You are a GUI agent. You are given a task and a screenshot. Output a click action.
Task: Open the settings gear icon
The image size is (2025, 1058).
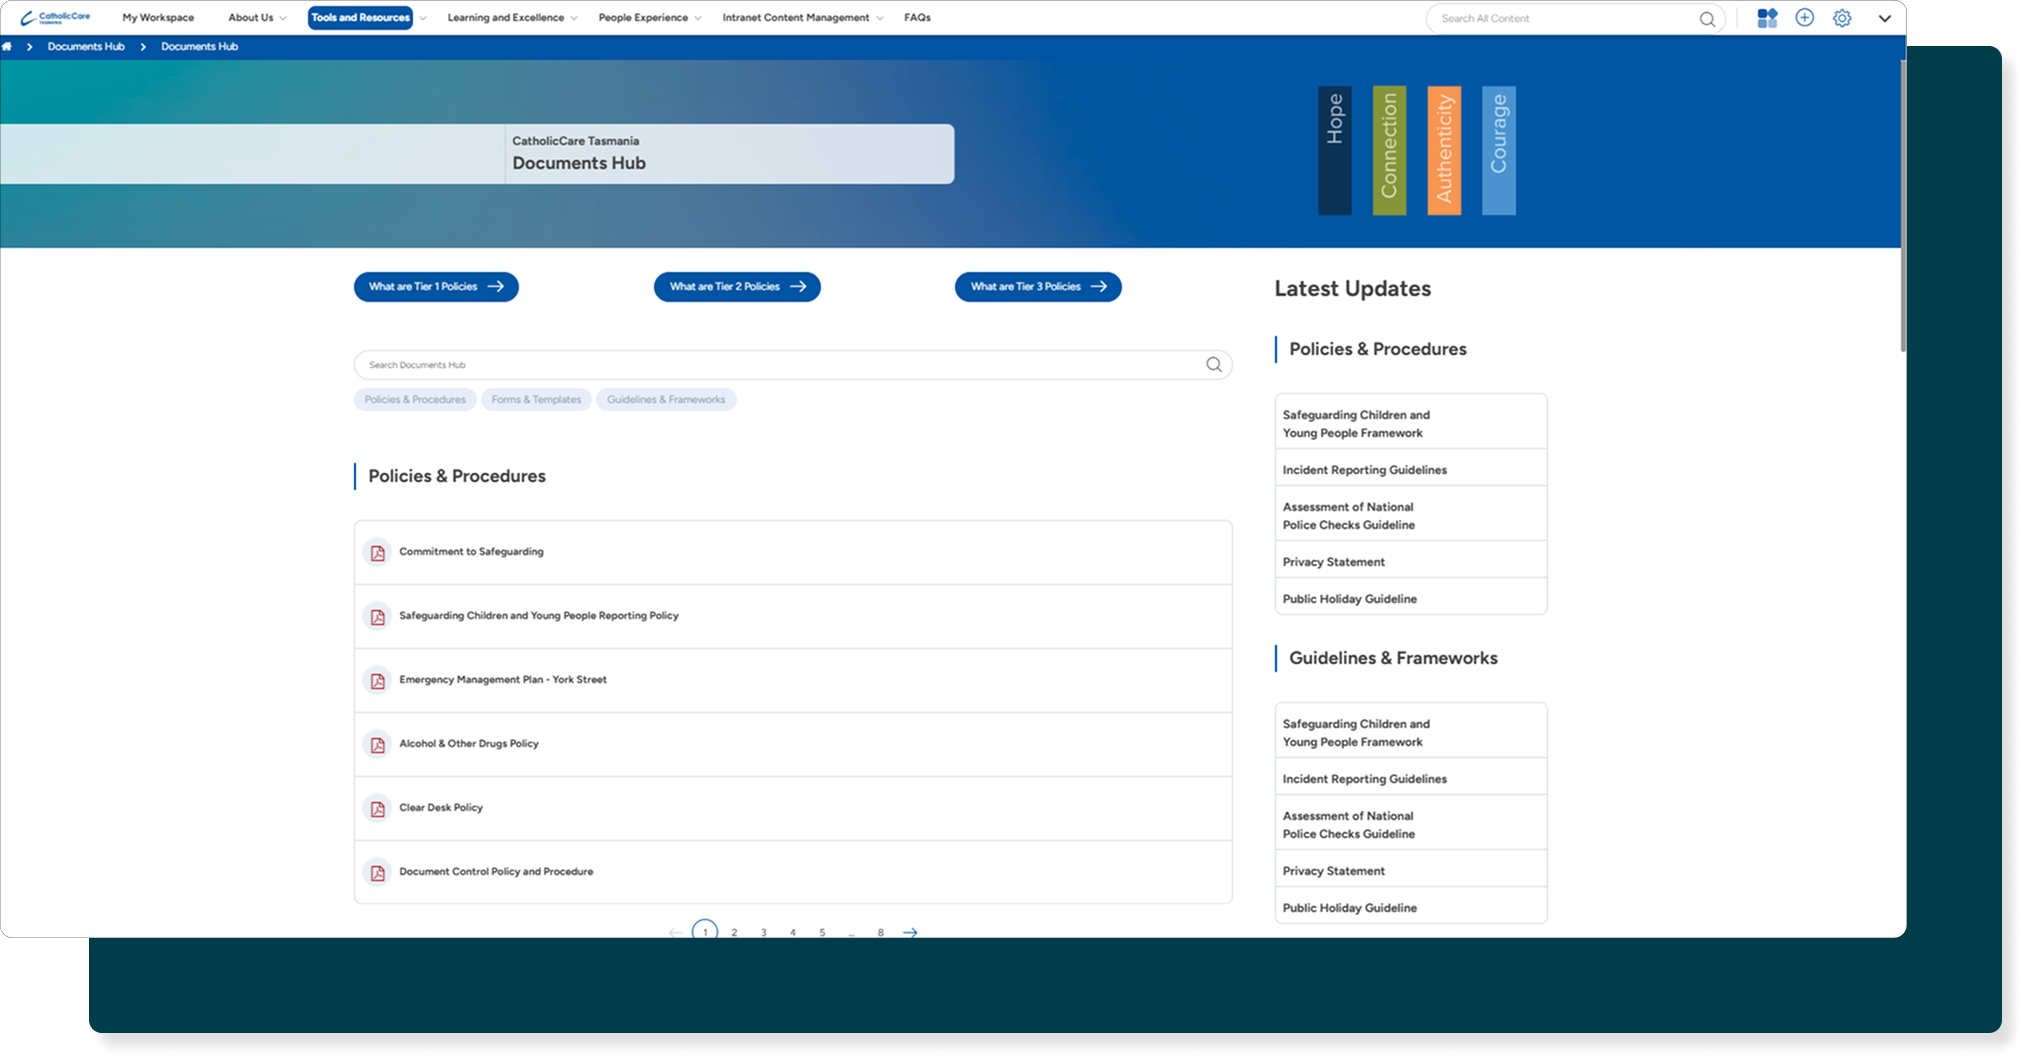1842,18
